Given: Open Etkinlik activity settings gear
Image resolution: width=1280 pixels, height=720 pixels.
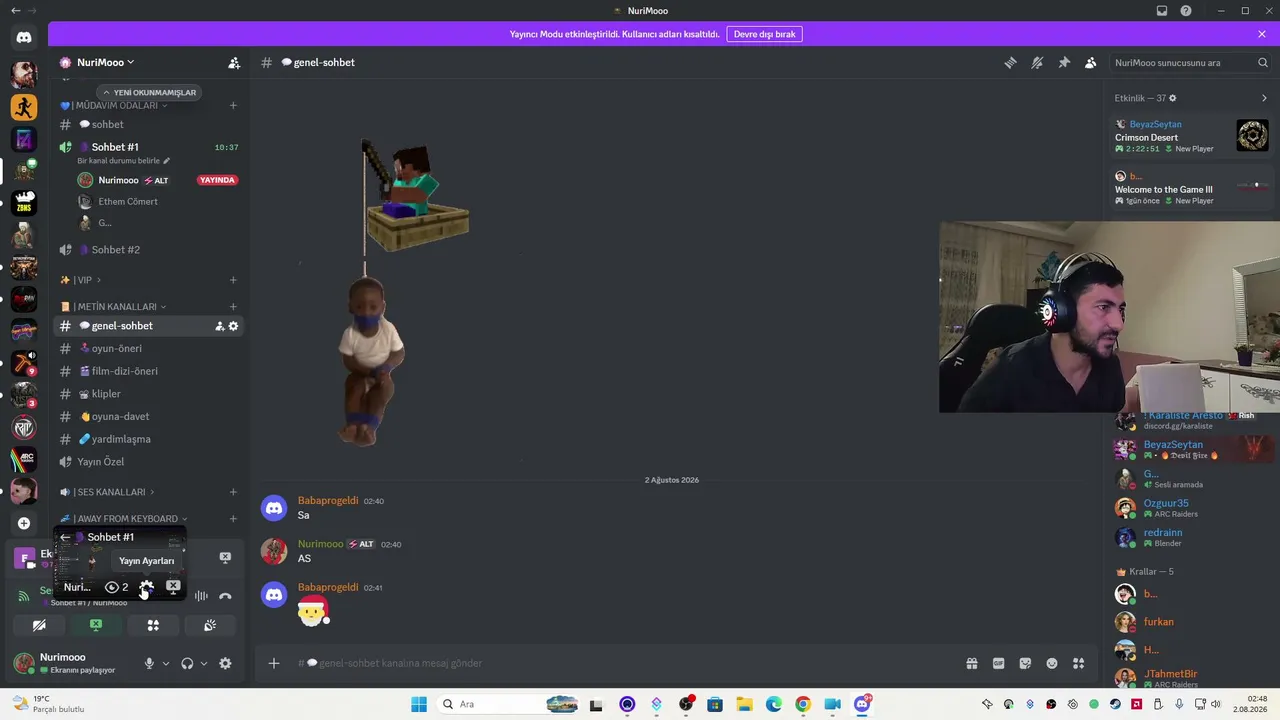Looking at the screenshot, I should click(x=1173, y=98).
